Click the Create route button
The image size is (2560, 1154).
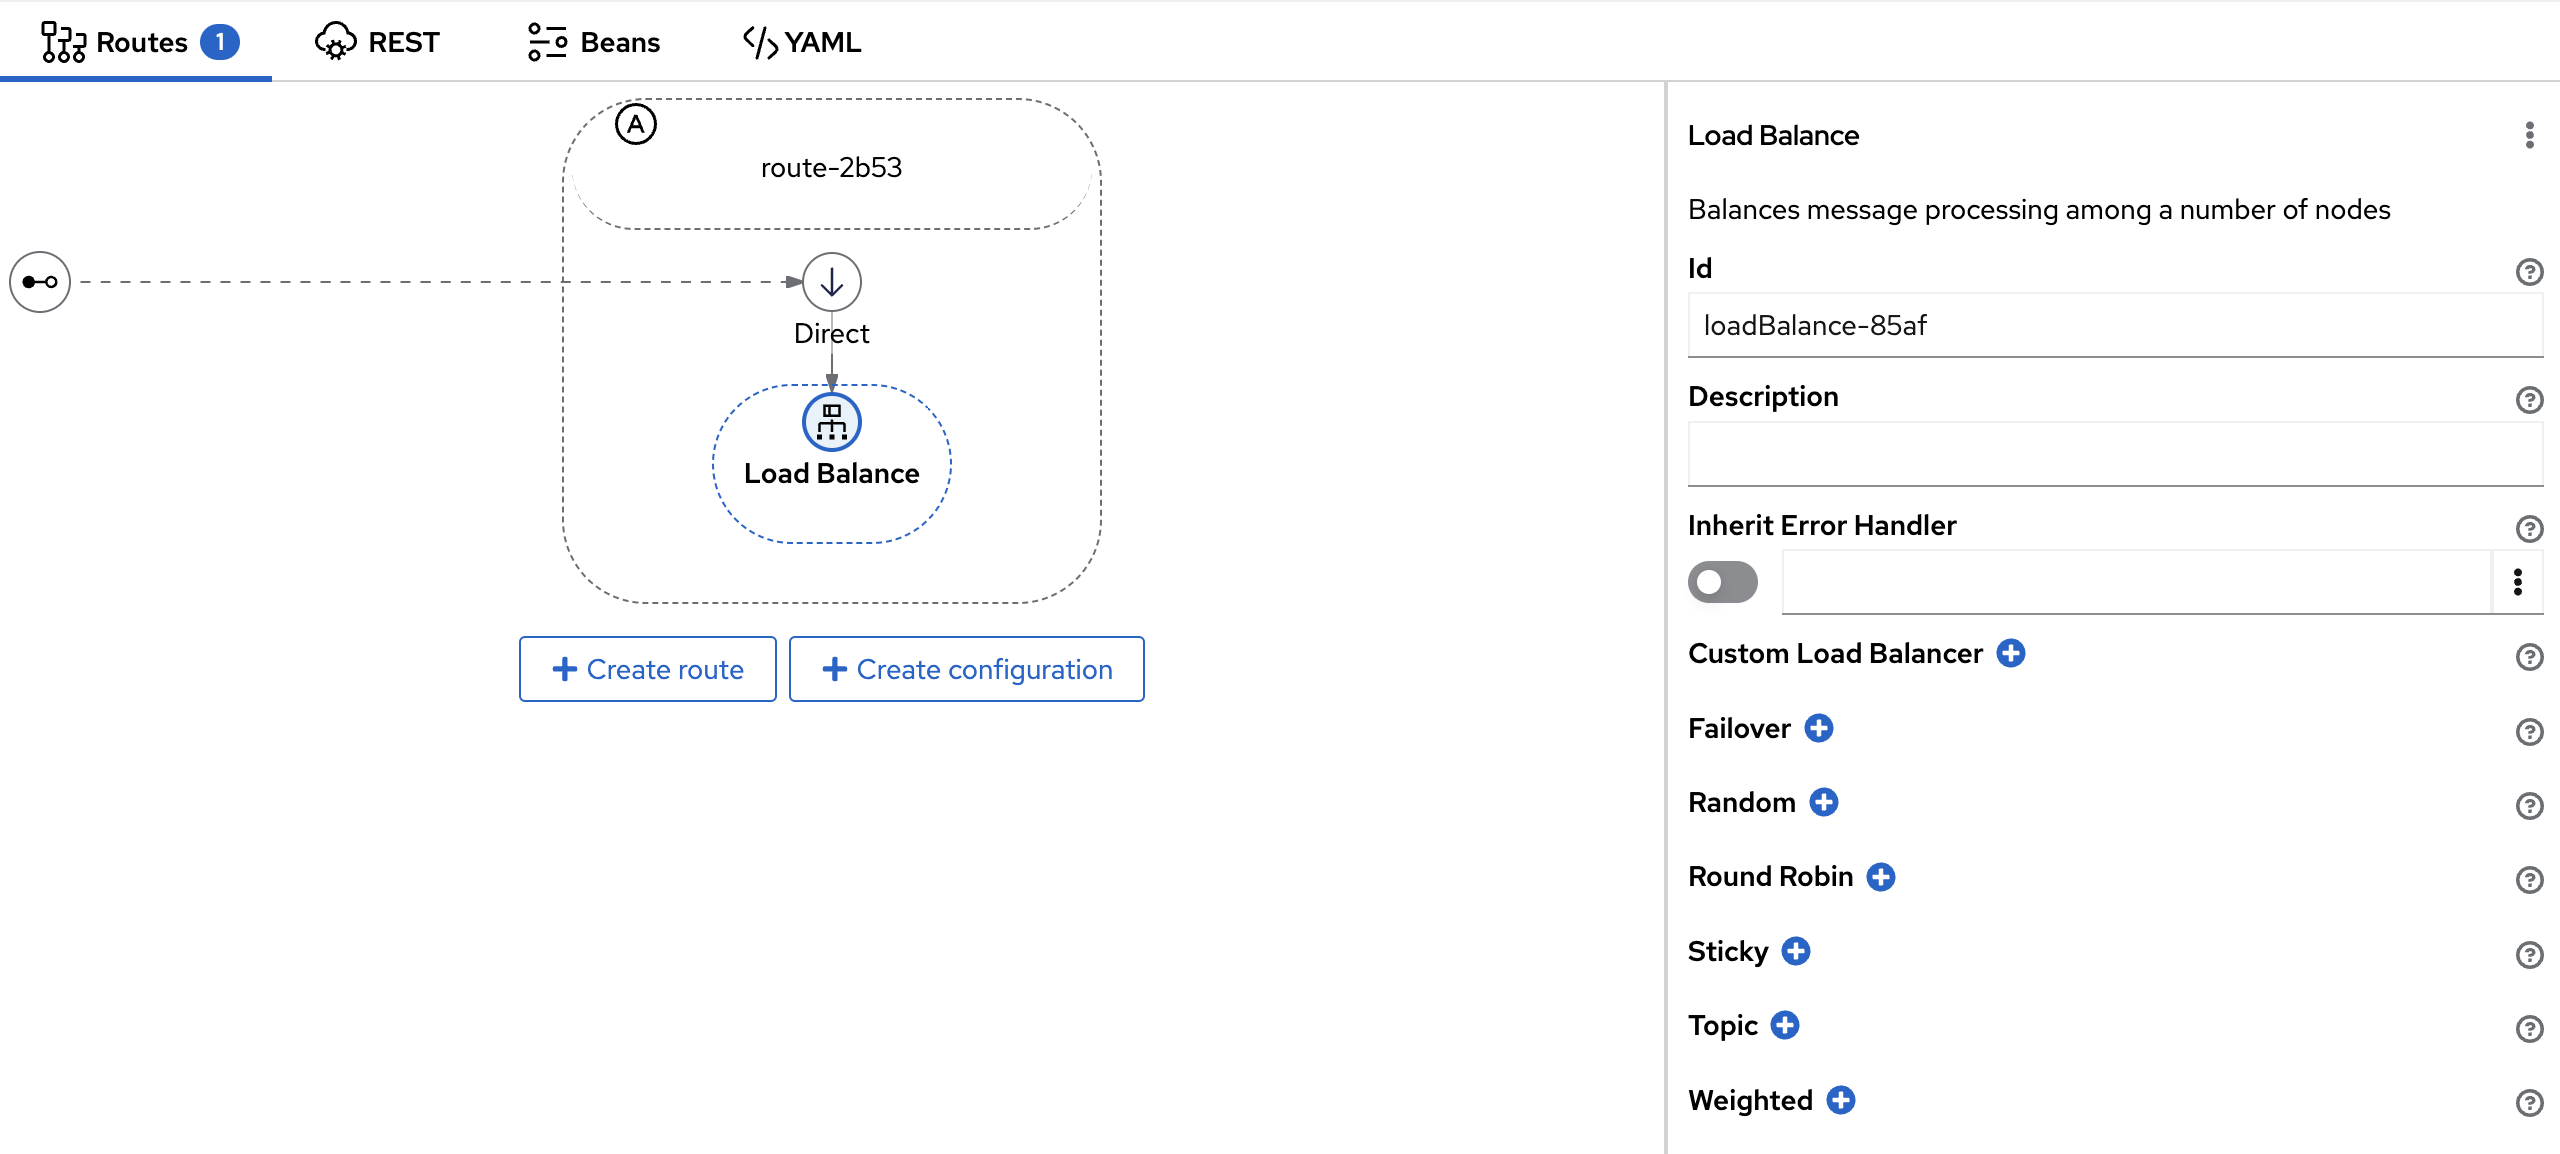[648, 669]
